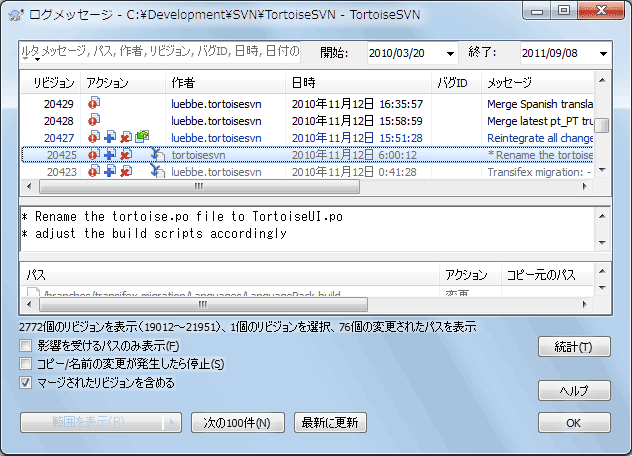Click the log message pane scroll down arrow
Viewport: 632px width, 456px height.
pos(602,242)
